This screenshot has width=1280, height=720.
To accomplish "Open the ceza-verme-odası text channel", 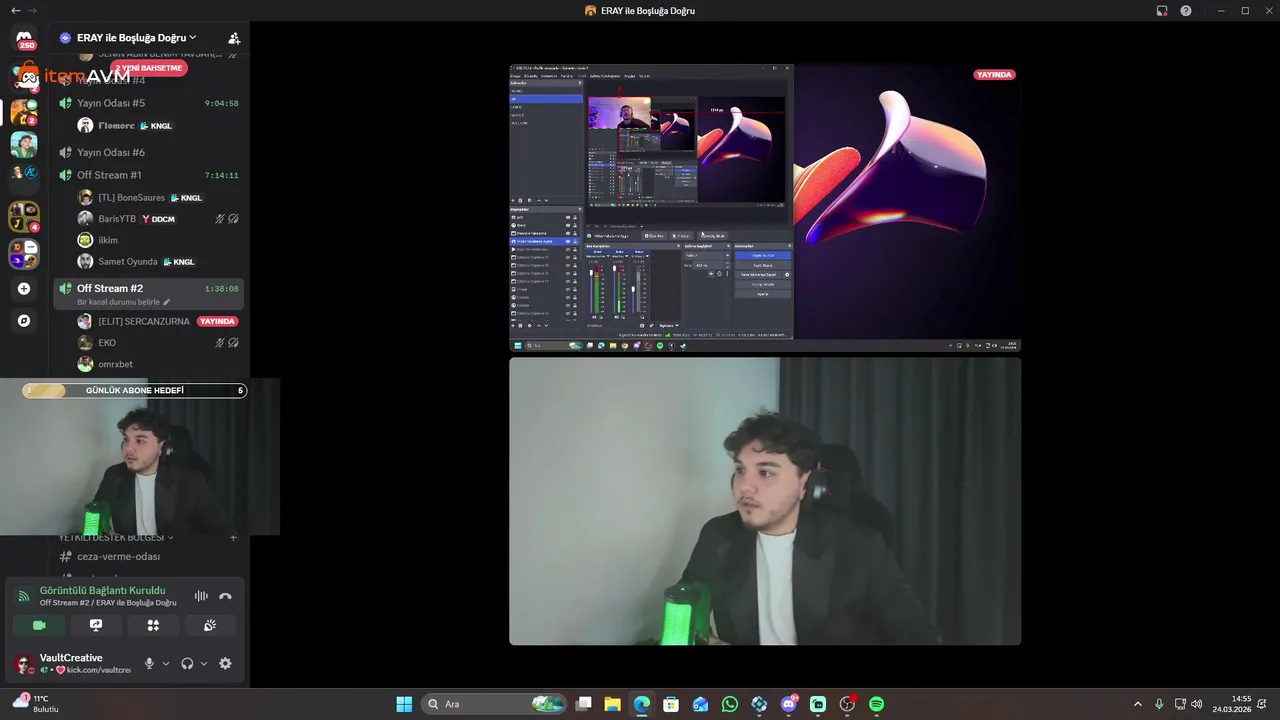I will pos(148,556).
